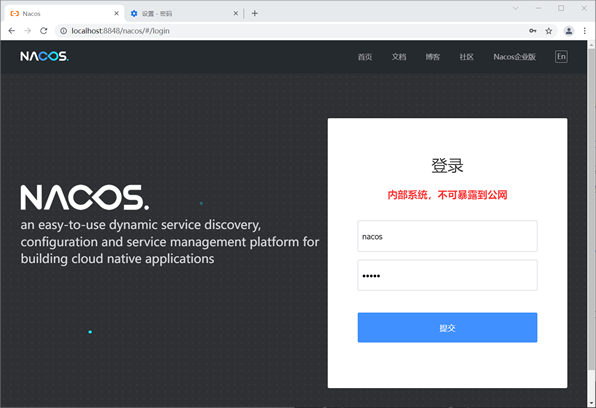This screenshot has width=596, height=408.
Task: Click the password input field
Action: 447,275
